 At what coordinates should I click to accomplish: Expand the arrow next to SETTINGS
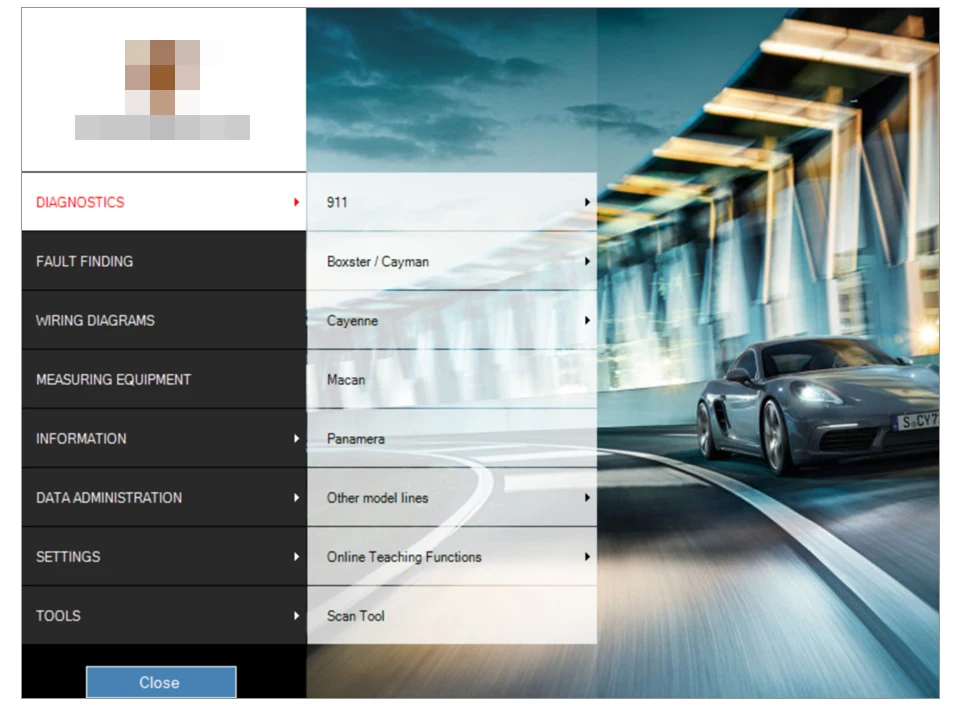tap(296, 557)
